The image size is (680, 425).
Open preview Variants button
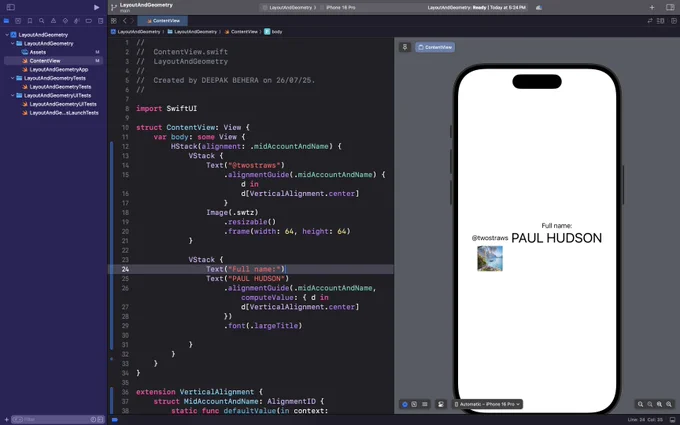click(425, 404)
